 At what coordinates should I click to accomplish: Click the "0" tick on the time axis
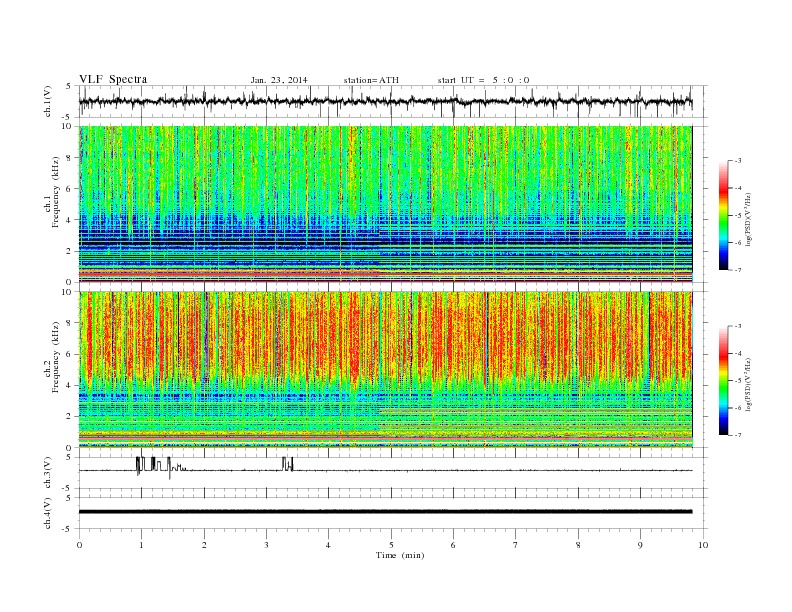pos(79,545)
